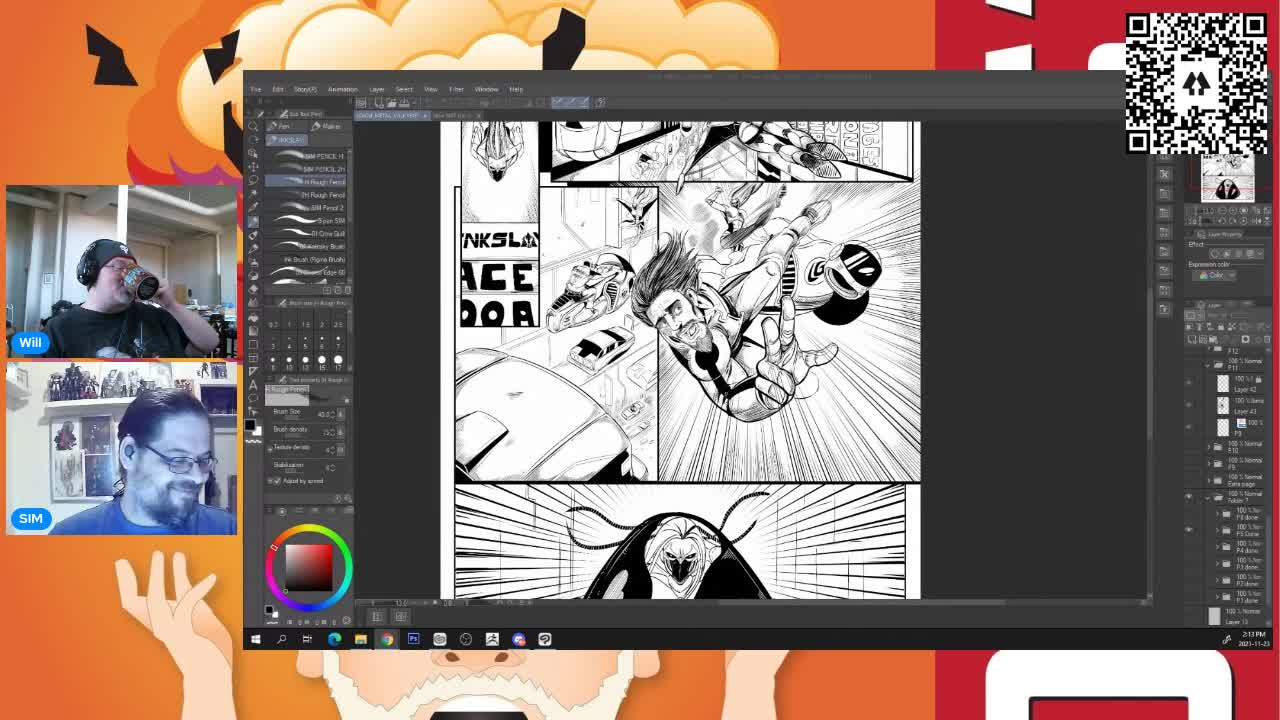Expand the F10 layer folder
Viewport: 1280px width, 720px height.
pyautogui.click(x=1209, y=447)
